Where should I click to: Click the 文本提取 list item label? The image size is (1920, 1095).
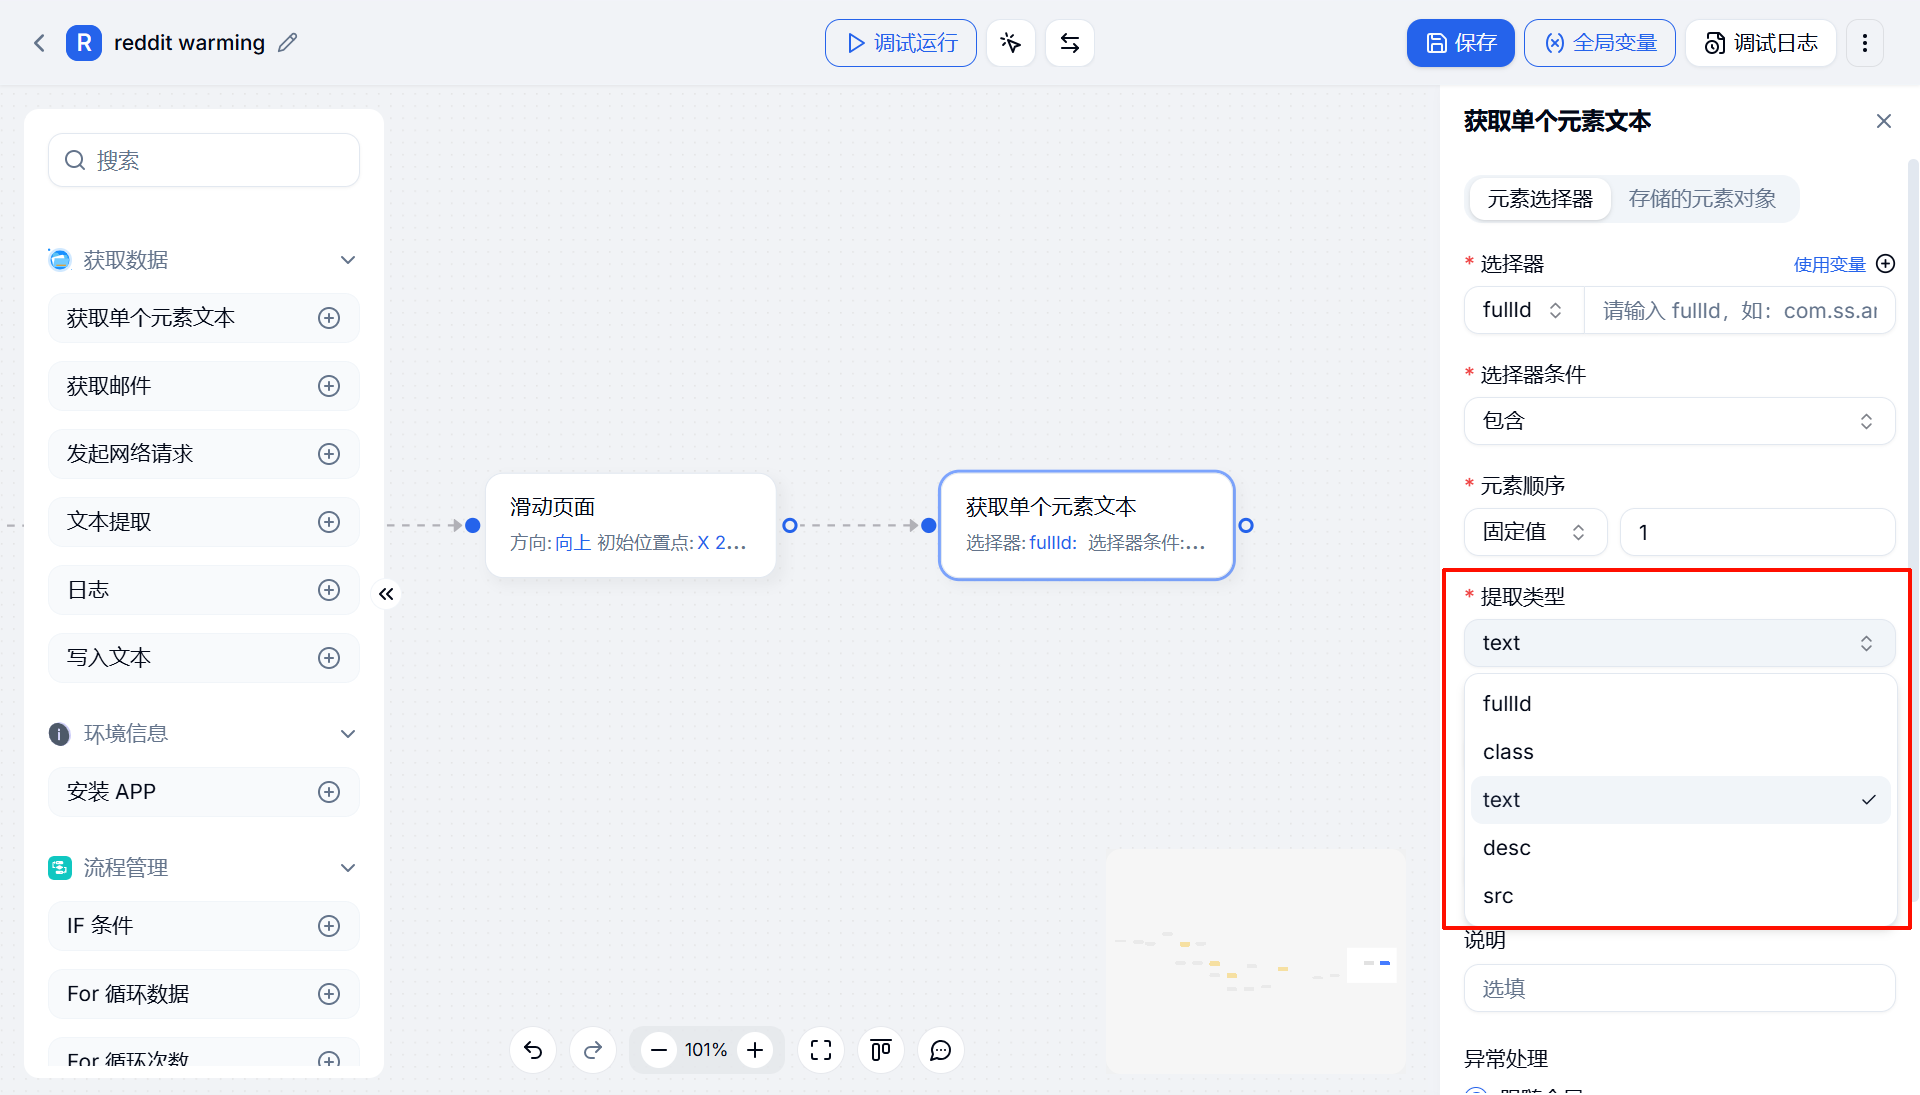click(x=109, y=522)
